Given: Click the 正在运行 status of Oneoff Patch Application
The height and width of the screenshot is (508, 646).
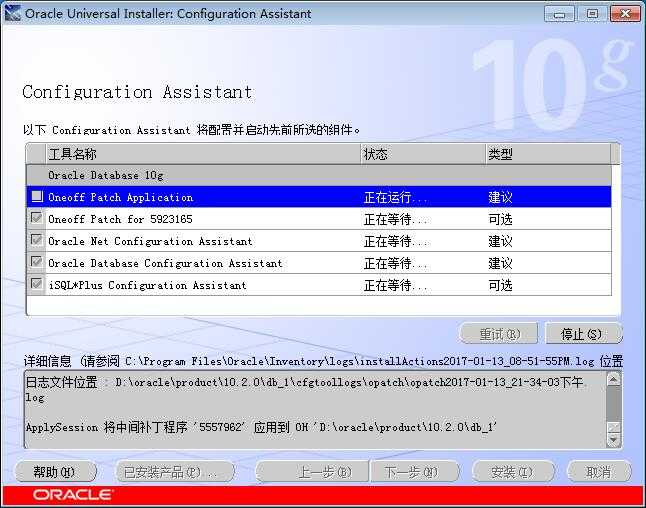Looking at the screenshot, I should 395,198.
